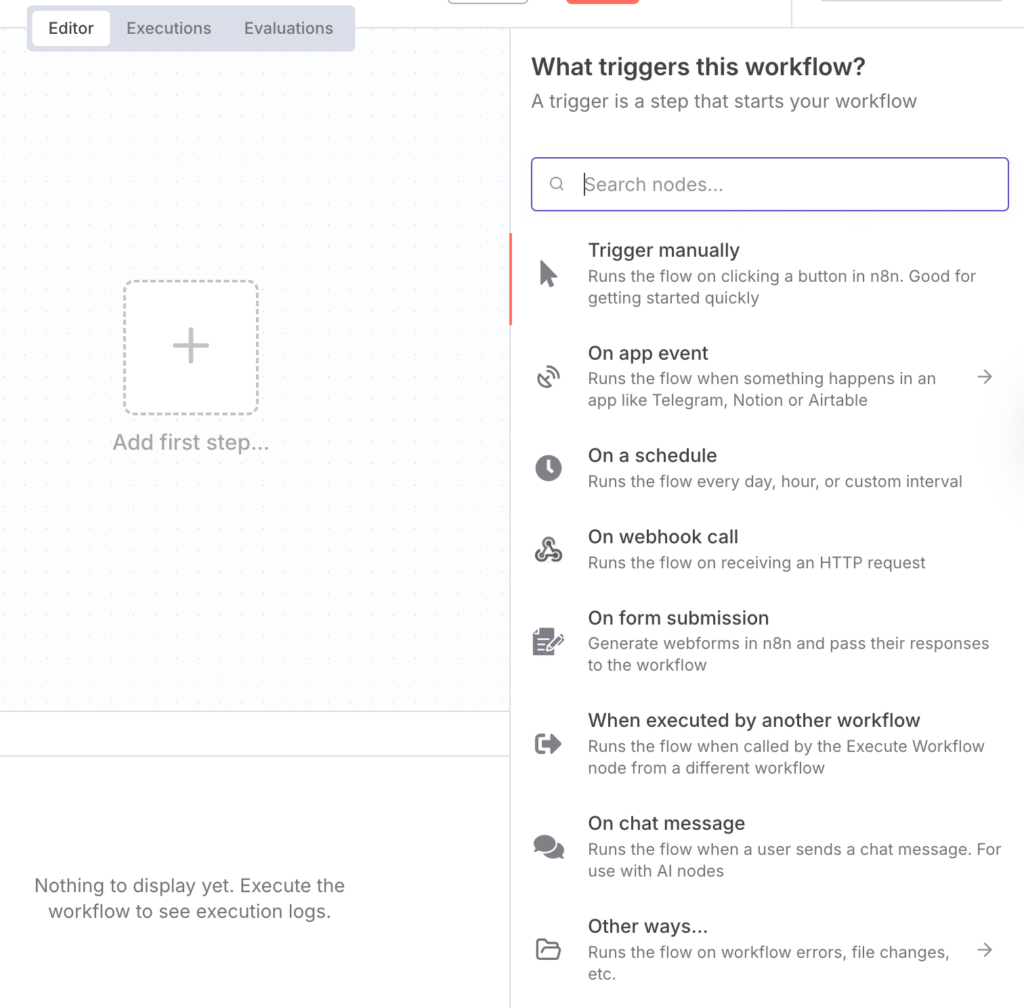The width and height of the screenshot is (1024, 1008).
Task: Click the executed by another workflow icon
Action: tap(548, 743)
